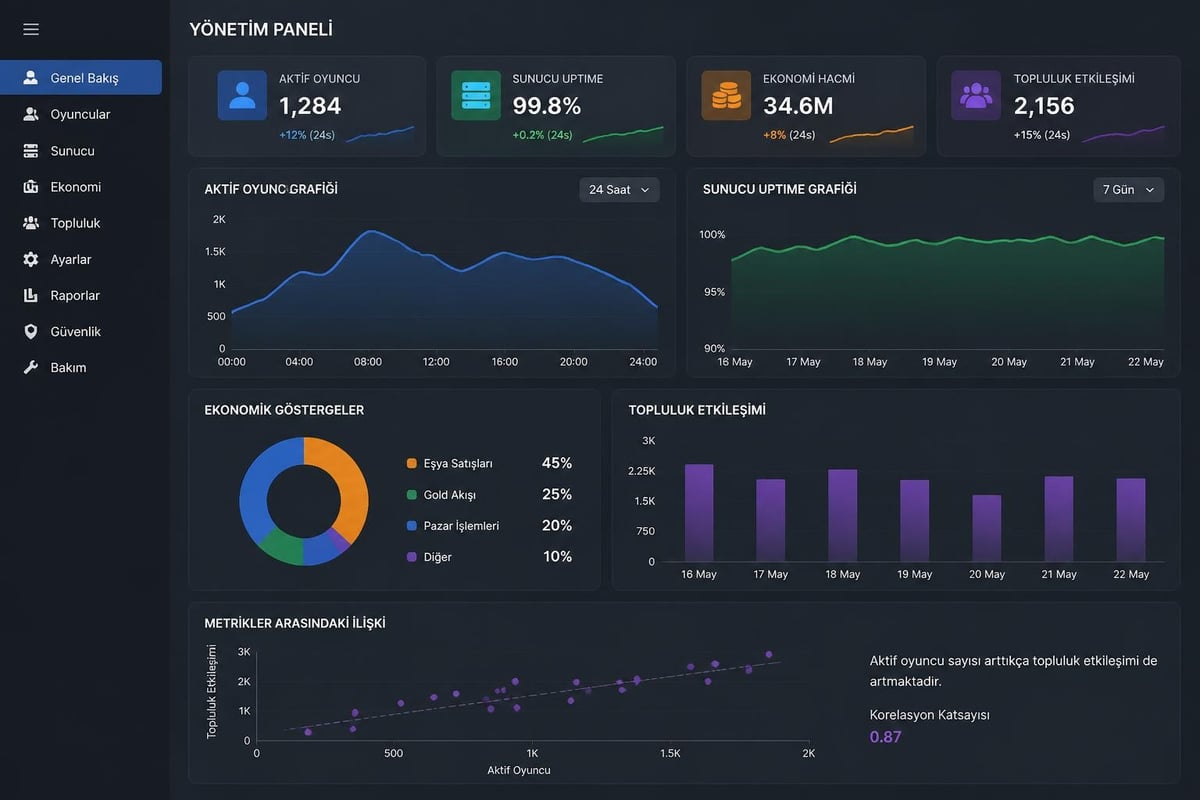Click the 19 May community bar
Screen dimensions: 1200x800
coord(915,520)
